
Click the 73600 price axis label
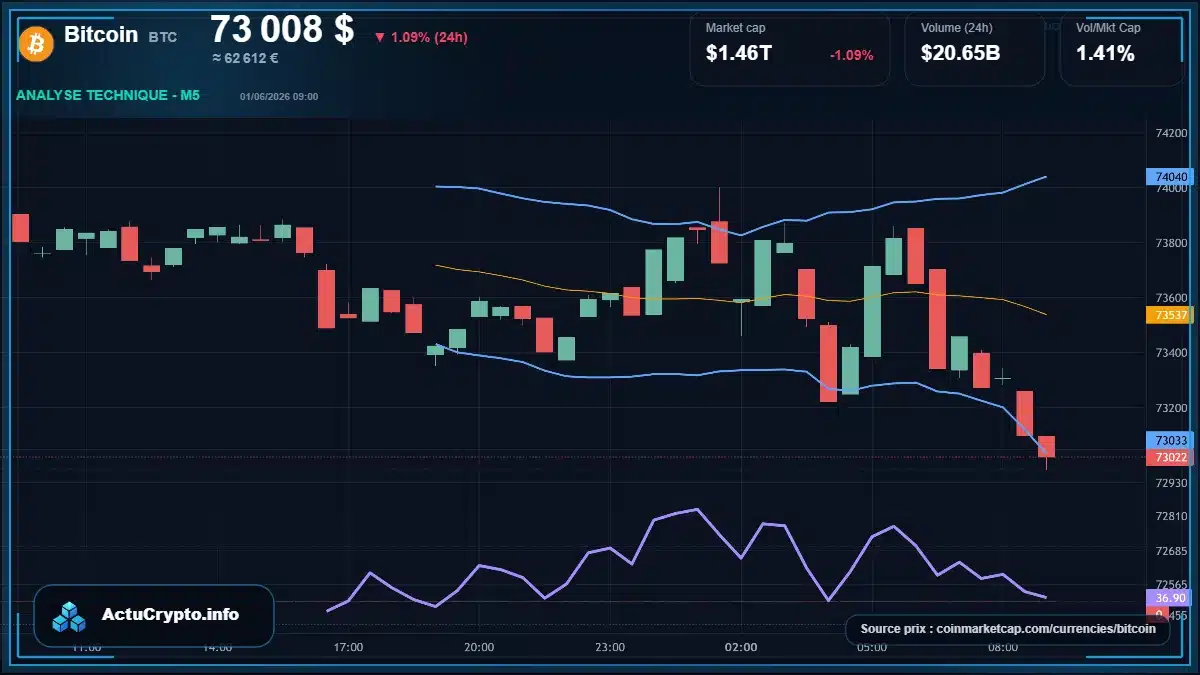[x=1171, y=298]
